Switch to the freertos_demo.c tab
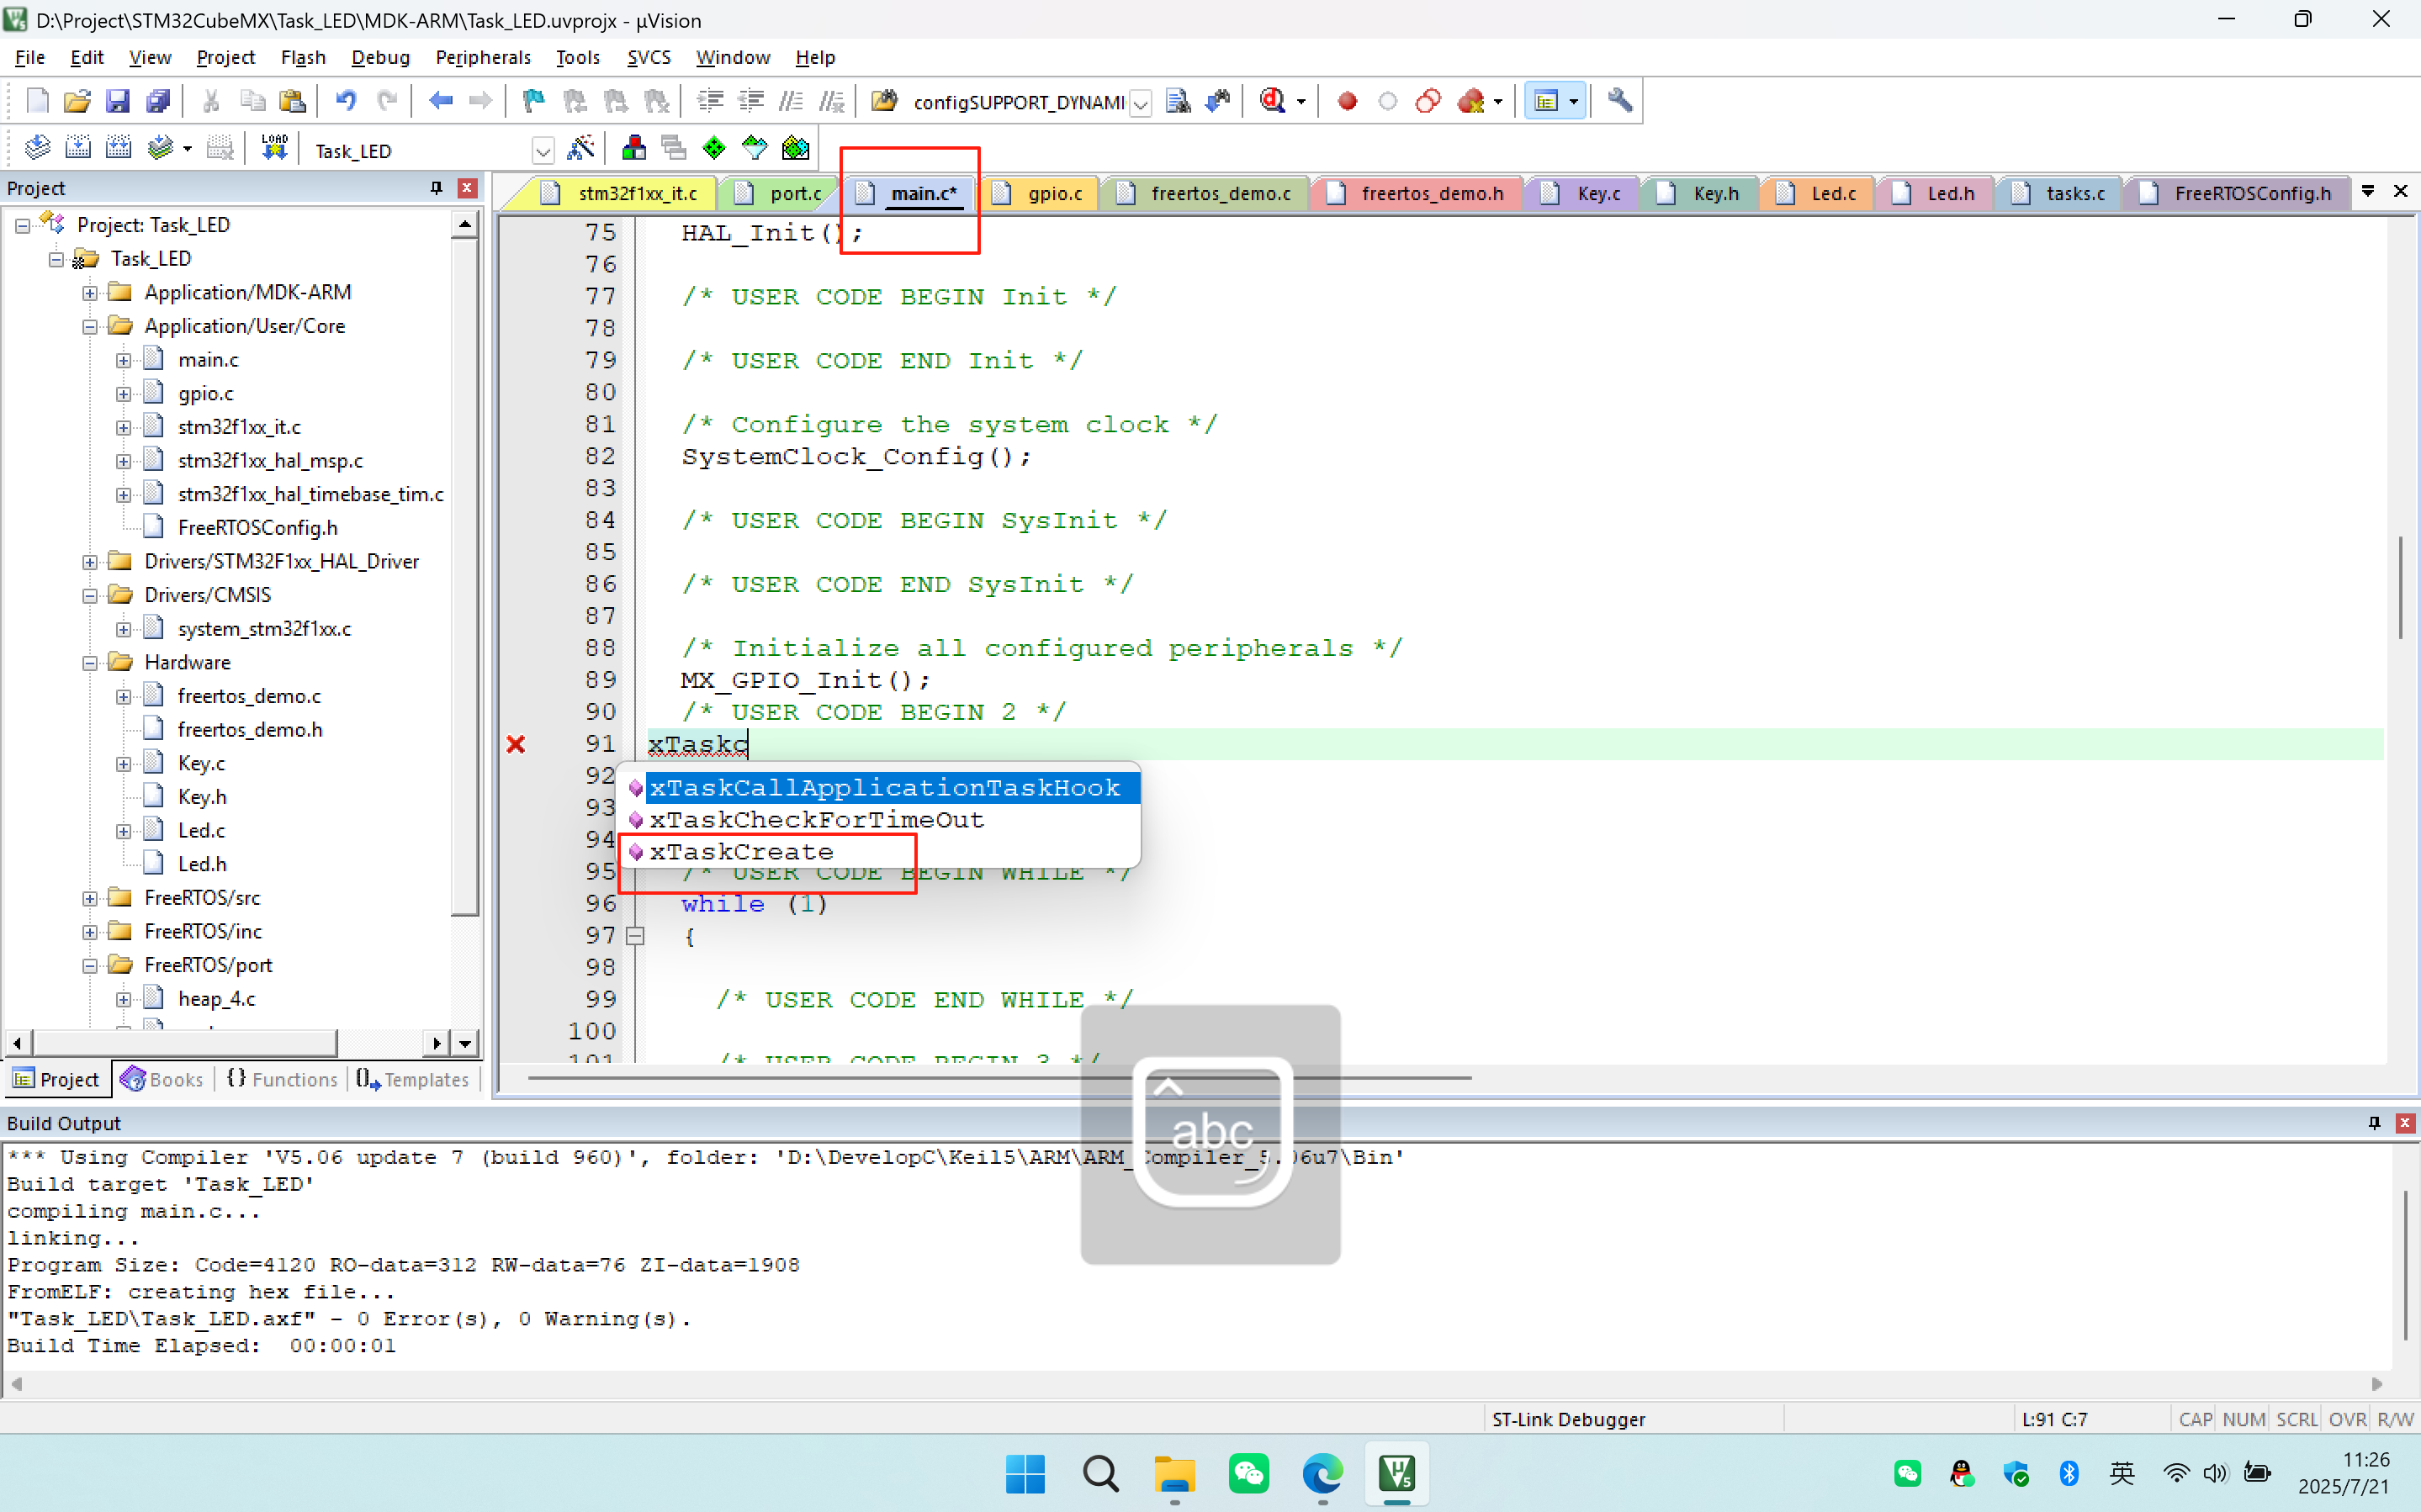 1220,193
